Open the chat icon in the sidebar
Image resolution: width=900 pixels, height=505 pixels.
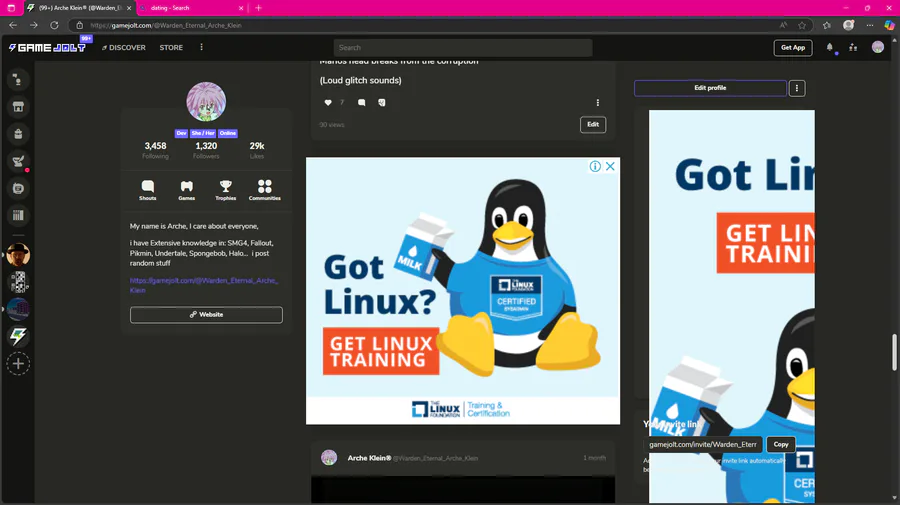pyautogui.click(x=18, y=188)
